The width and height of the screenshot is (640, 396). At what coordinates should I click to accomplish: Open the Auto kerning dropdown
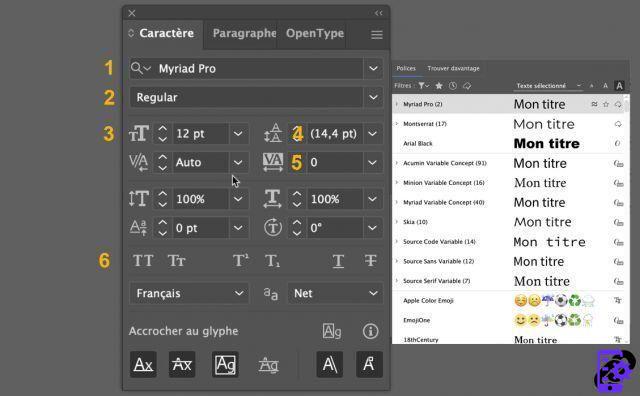point(238,162)
